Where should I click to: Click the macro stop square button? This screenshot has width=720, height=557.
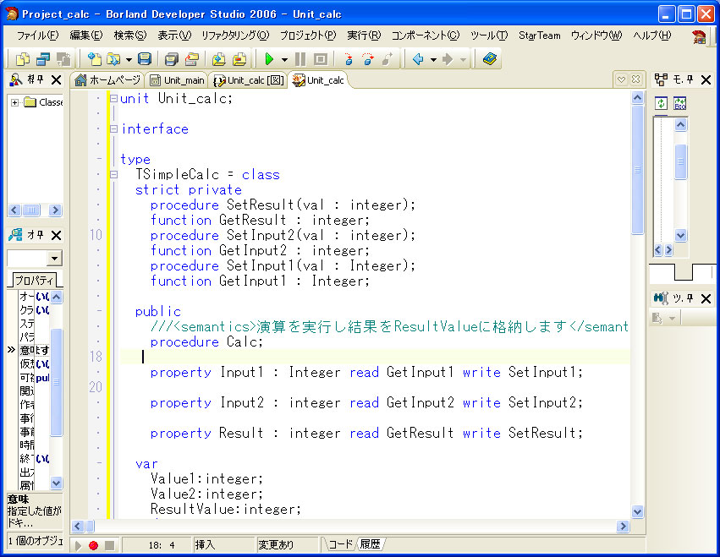click(x=109, y=545)
